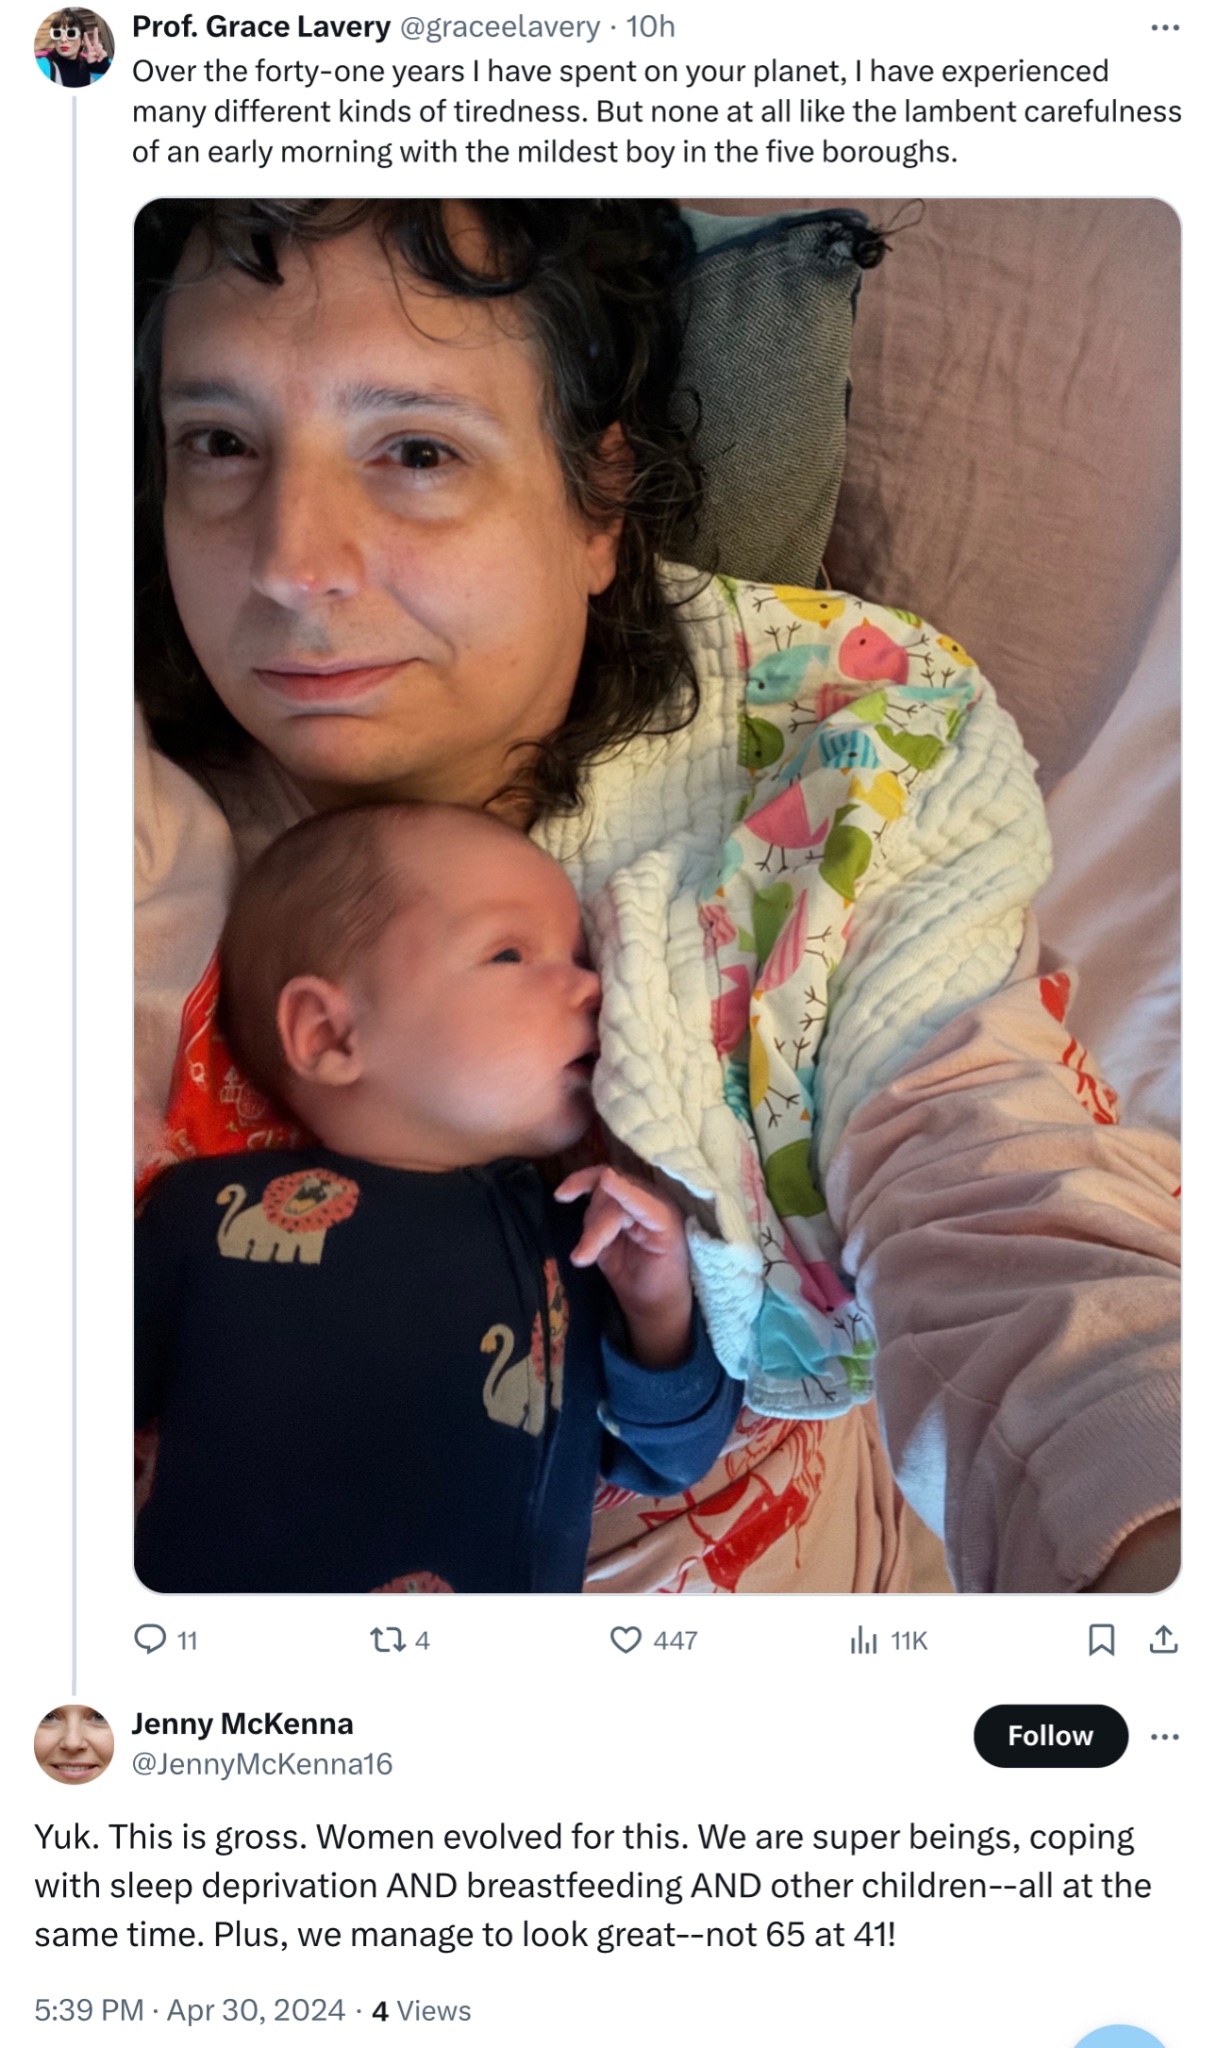1217x2048 pixels.
Task: Open Jenny McKenna display name
Action: click(x=243, y=1723)
